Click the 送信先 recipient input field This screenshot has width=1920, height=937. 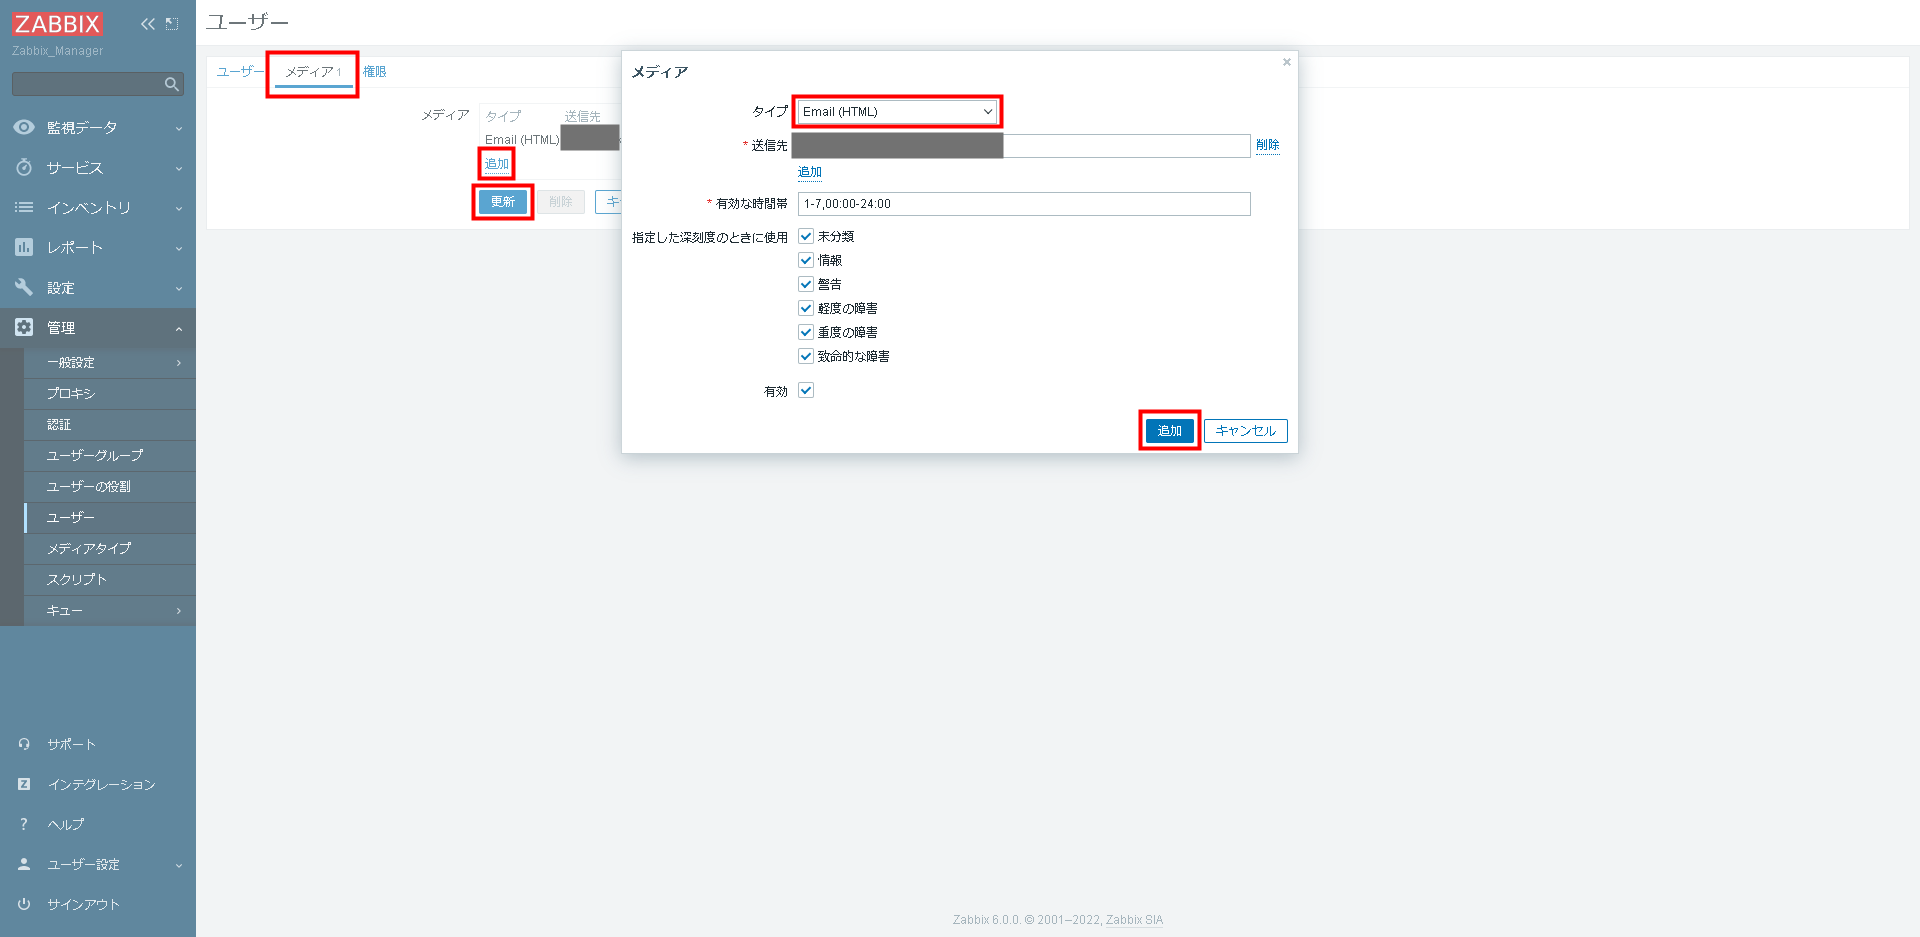[x=1024, y=146]
